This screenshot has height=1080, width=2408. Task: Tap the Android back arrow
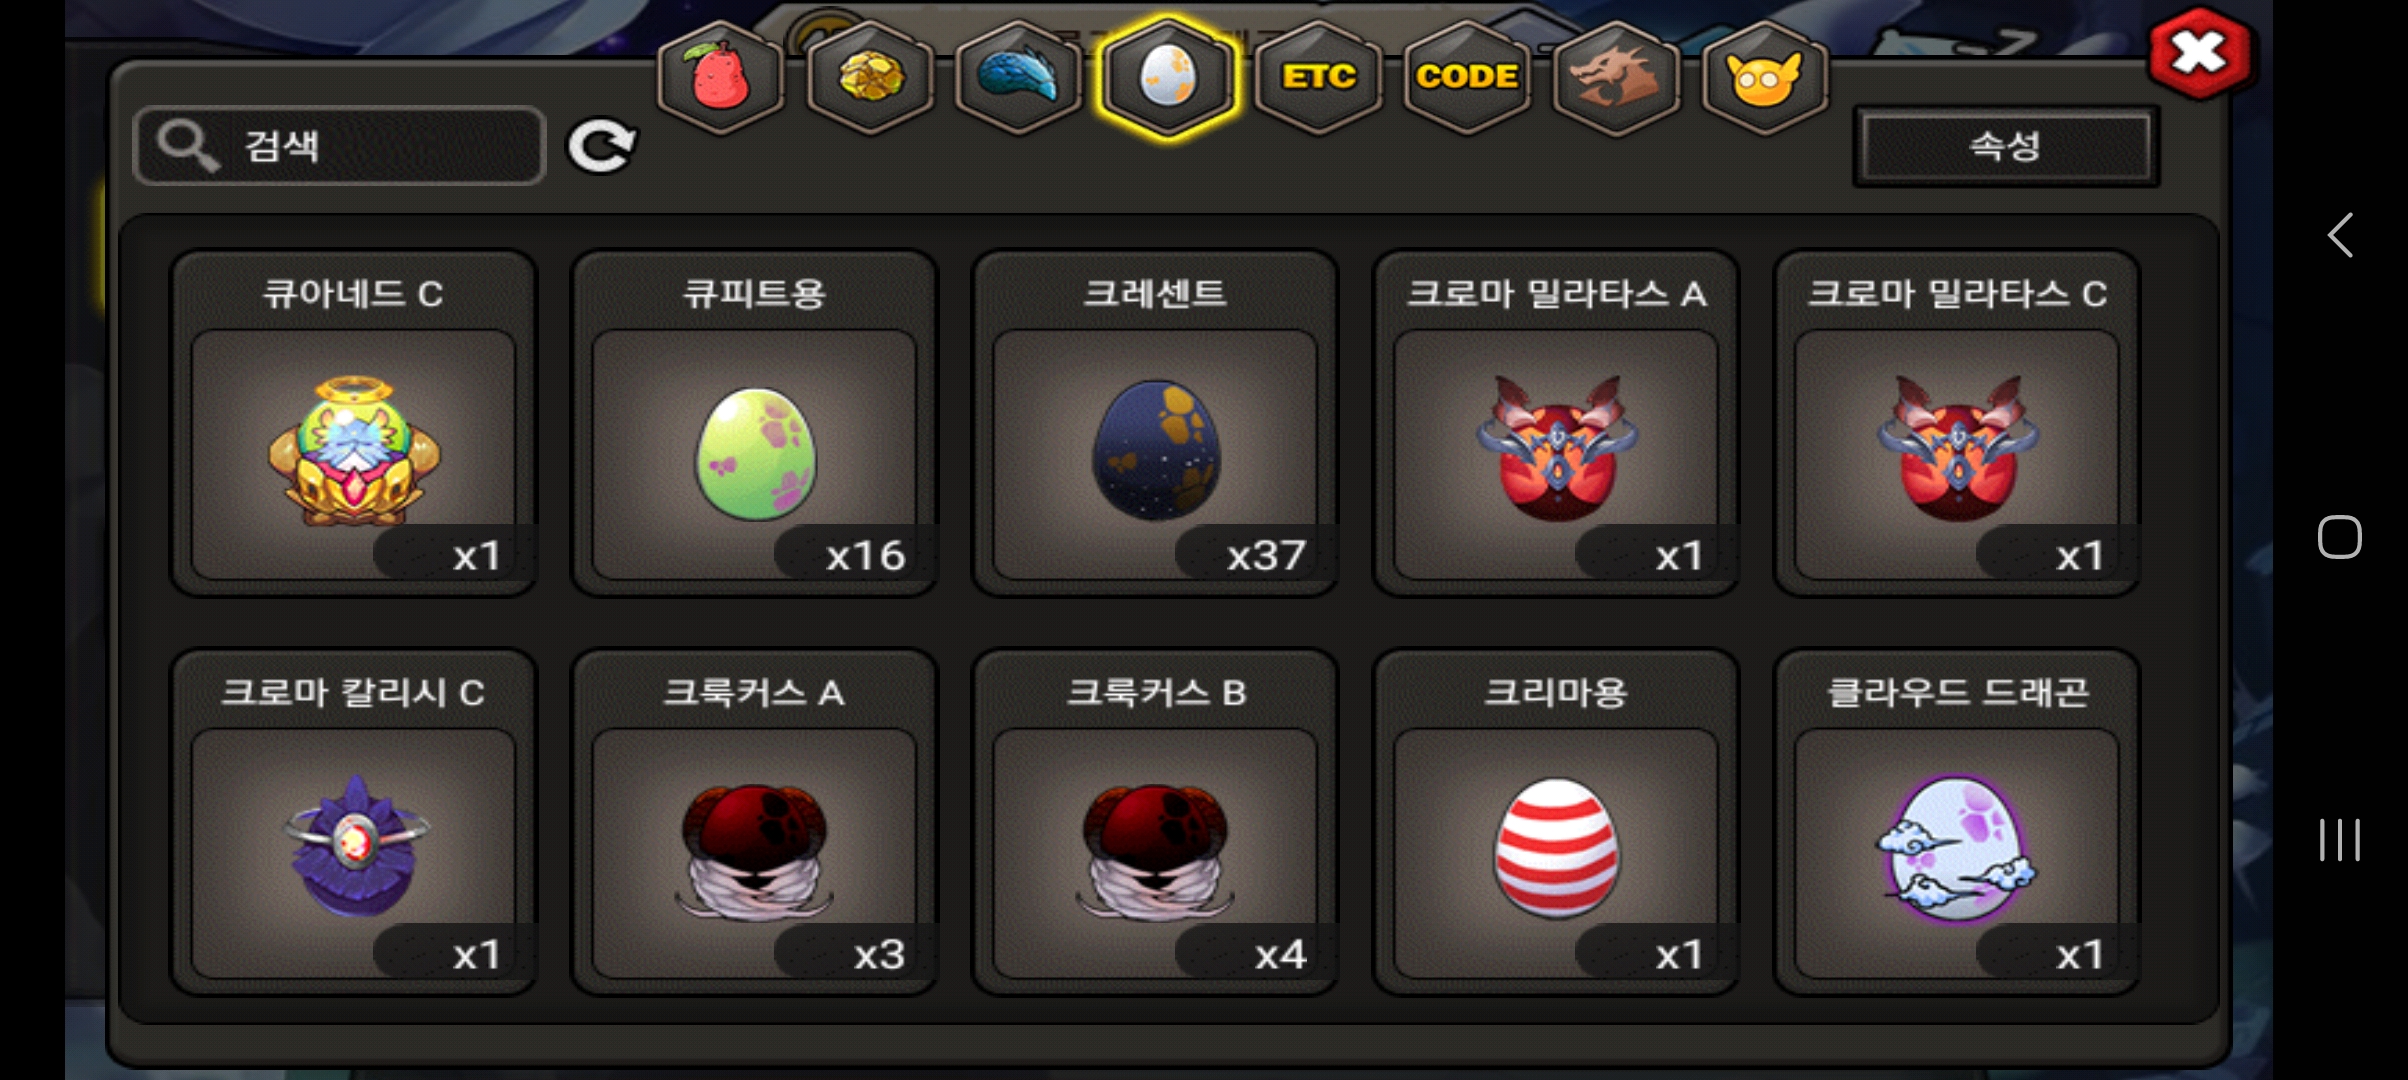click(x=2340, y=235)
